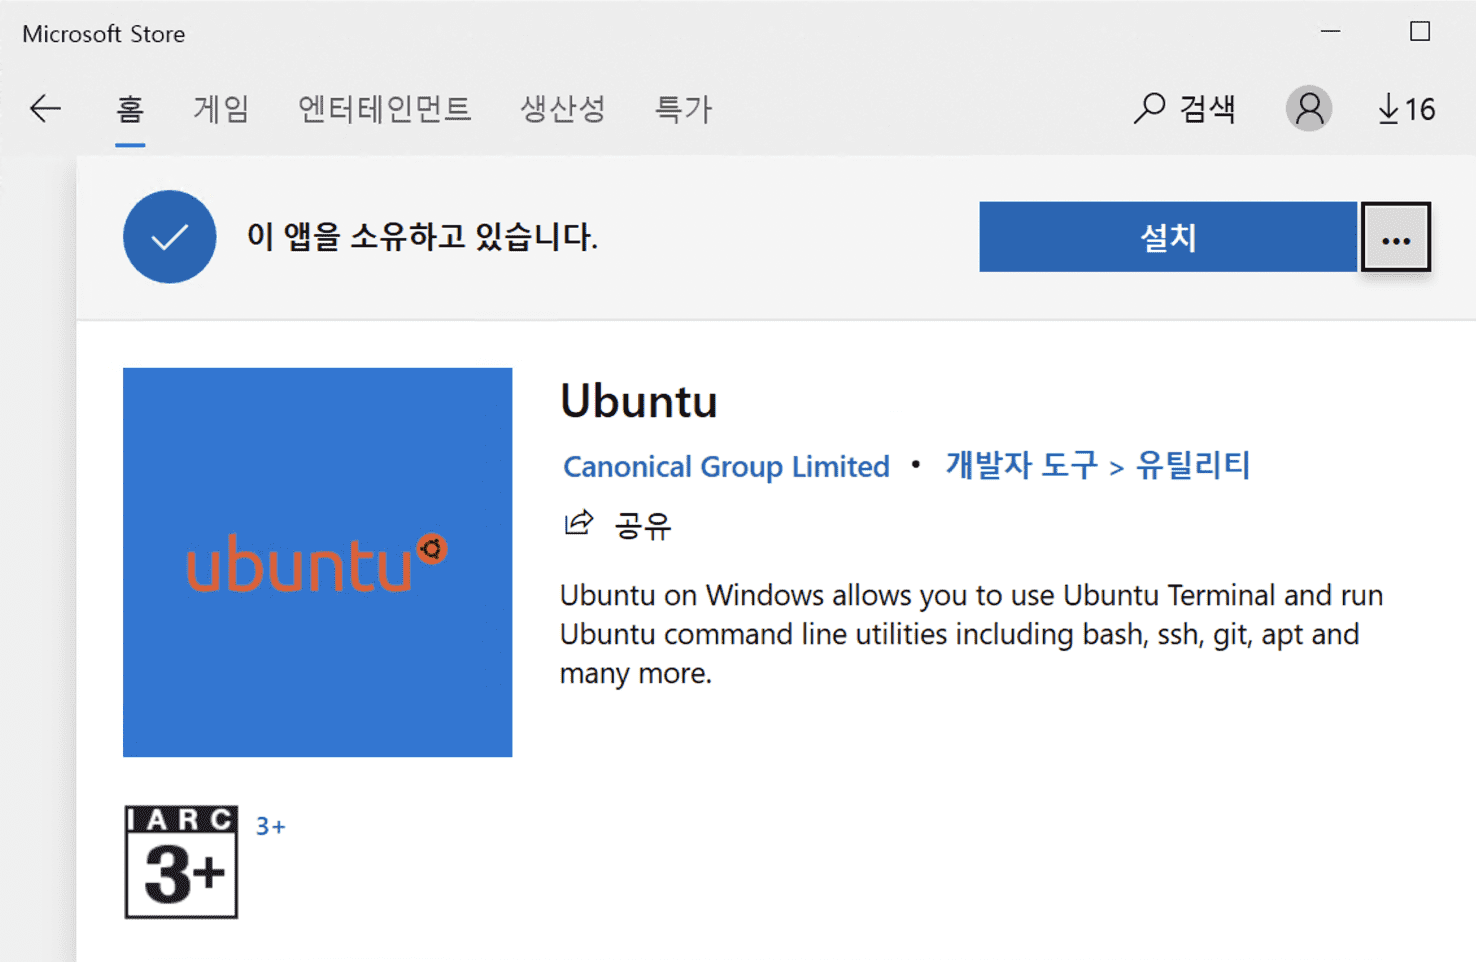This screenshot has width=1476, height=962.
Task: Click the 공유 share icon
Action: point(578,523)
